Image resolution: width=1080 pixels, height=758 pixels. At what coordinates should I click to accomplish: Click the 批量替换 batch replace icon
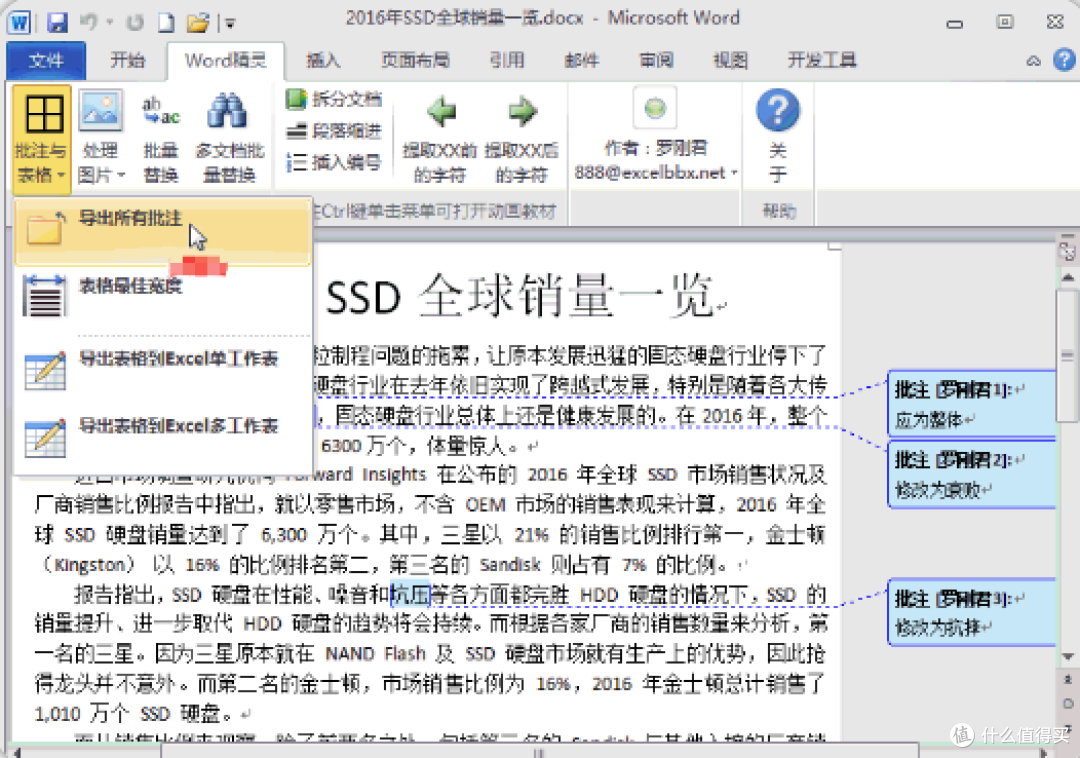[160, 138]
